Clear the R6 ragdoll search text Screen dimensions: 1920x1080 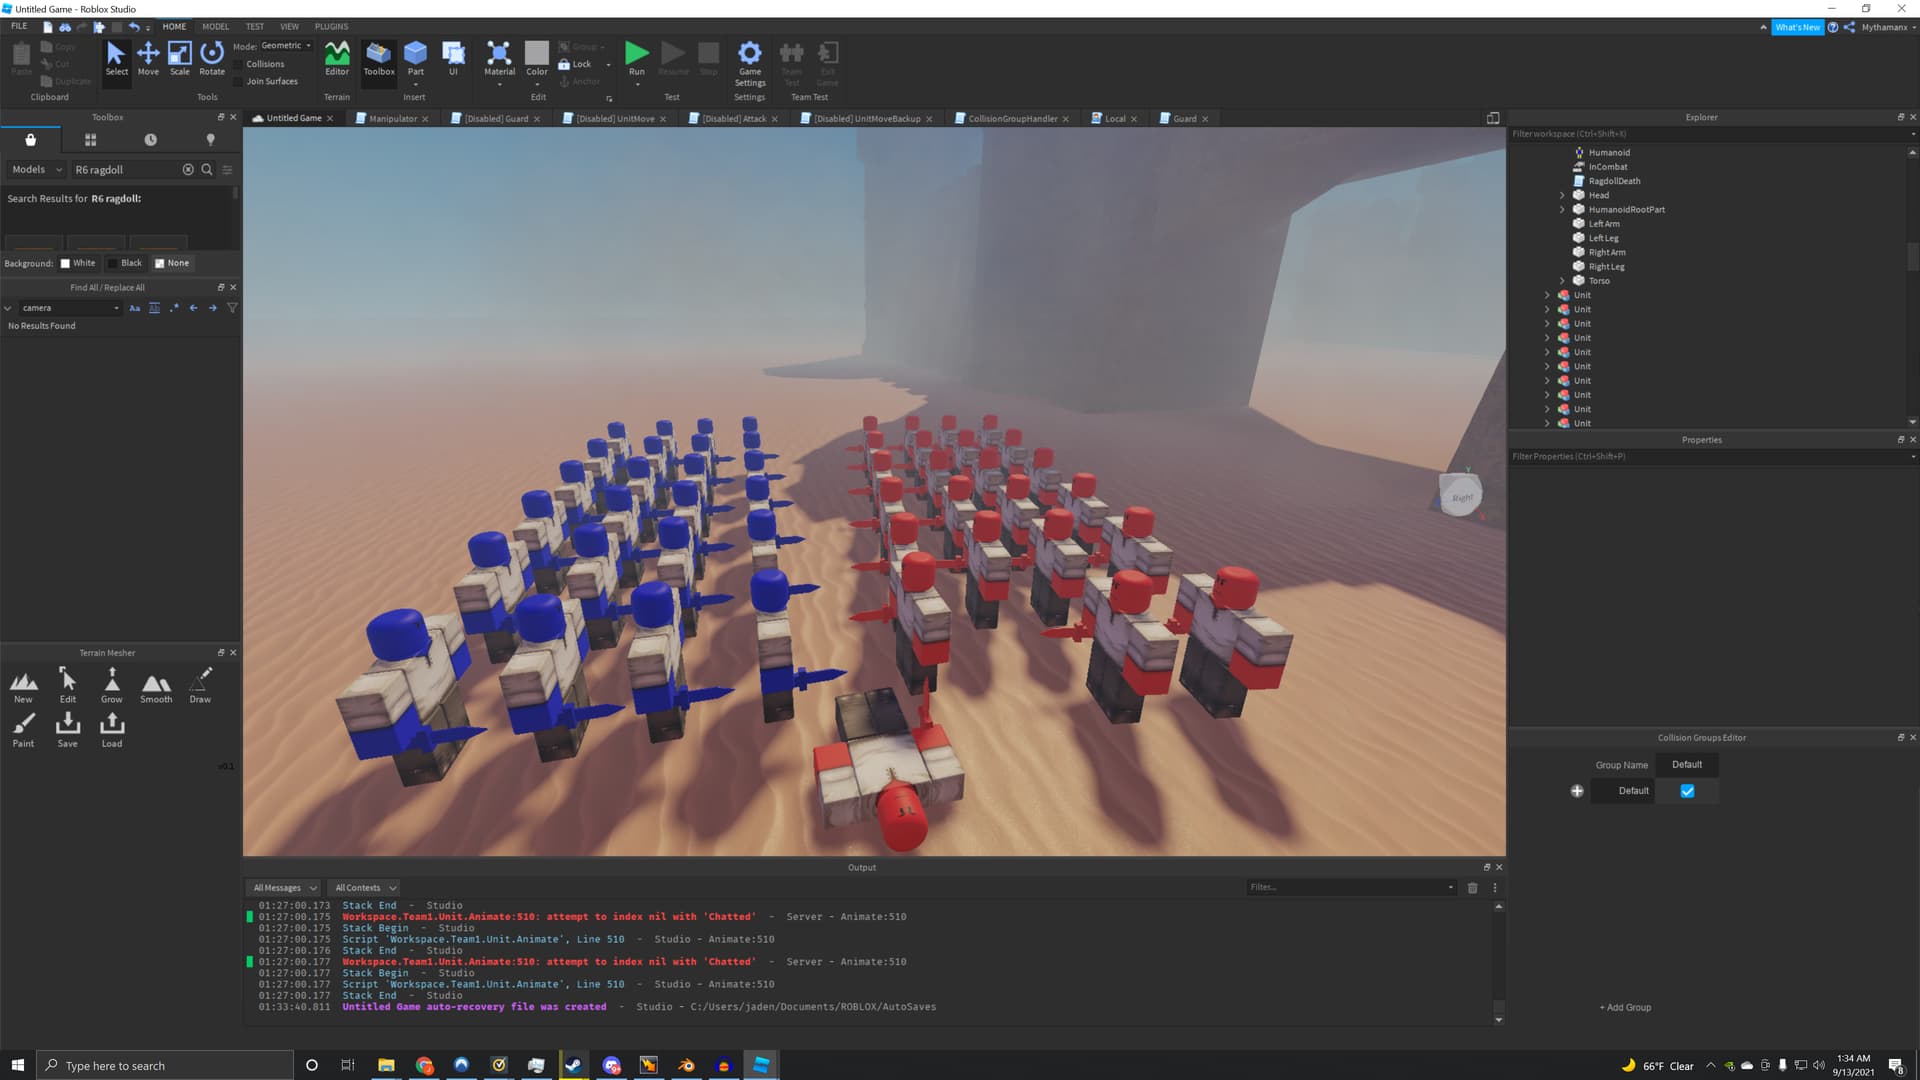[188, 170]
